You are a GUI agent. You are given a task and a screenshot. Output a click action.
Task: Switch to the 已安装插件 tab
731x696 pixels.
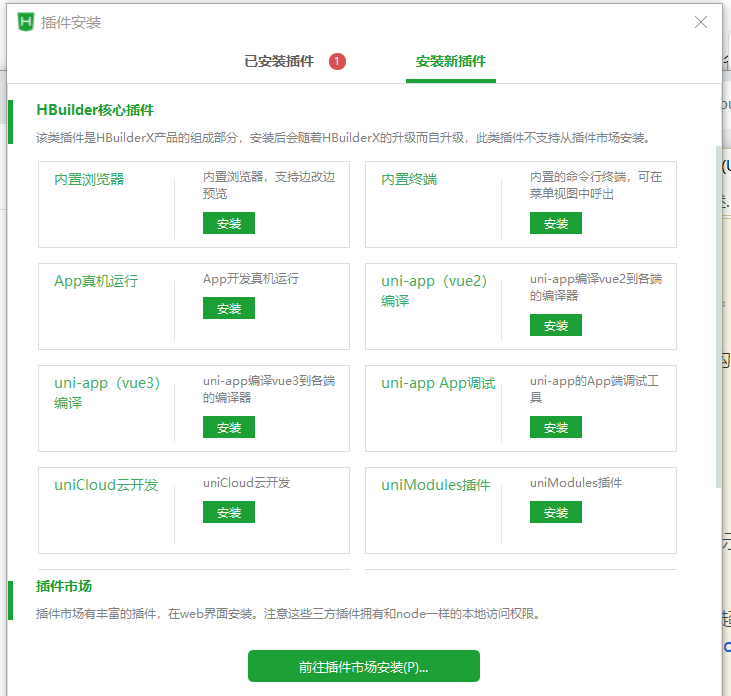click(279, 62)
